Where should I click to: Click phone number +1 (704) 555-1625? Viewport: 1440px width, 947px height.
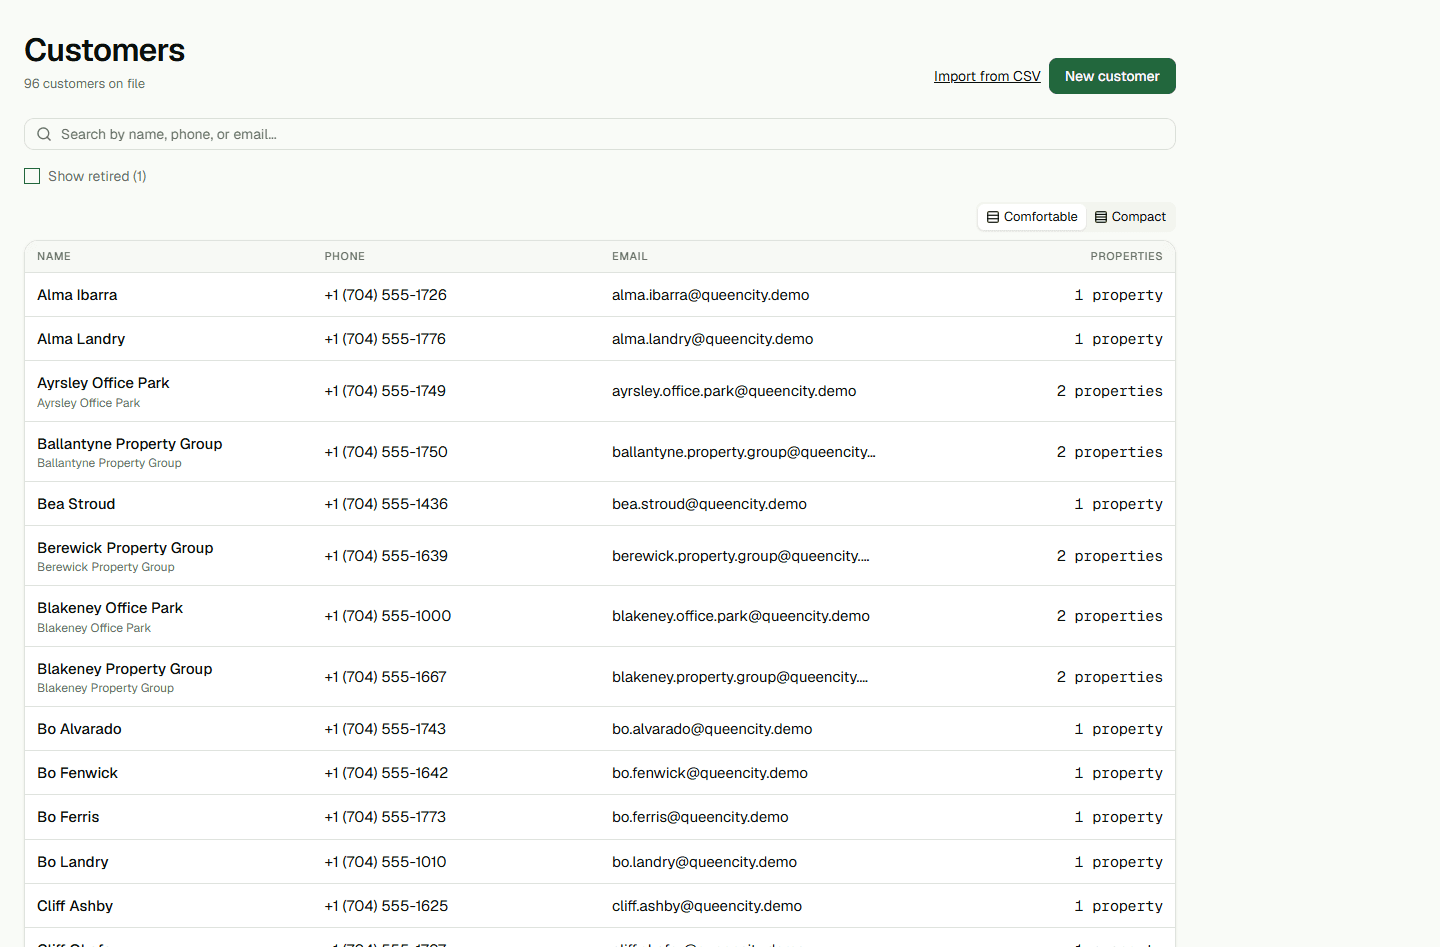coord(386,906)
